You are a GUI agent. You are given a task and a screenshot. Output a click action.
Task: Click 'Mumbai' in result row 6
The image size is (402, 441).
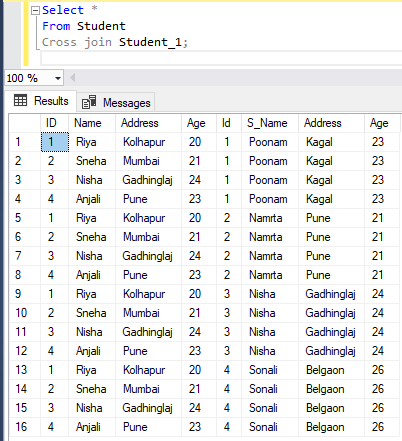pos(141,237)
